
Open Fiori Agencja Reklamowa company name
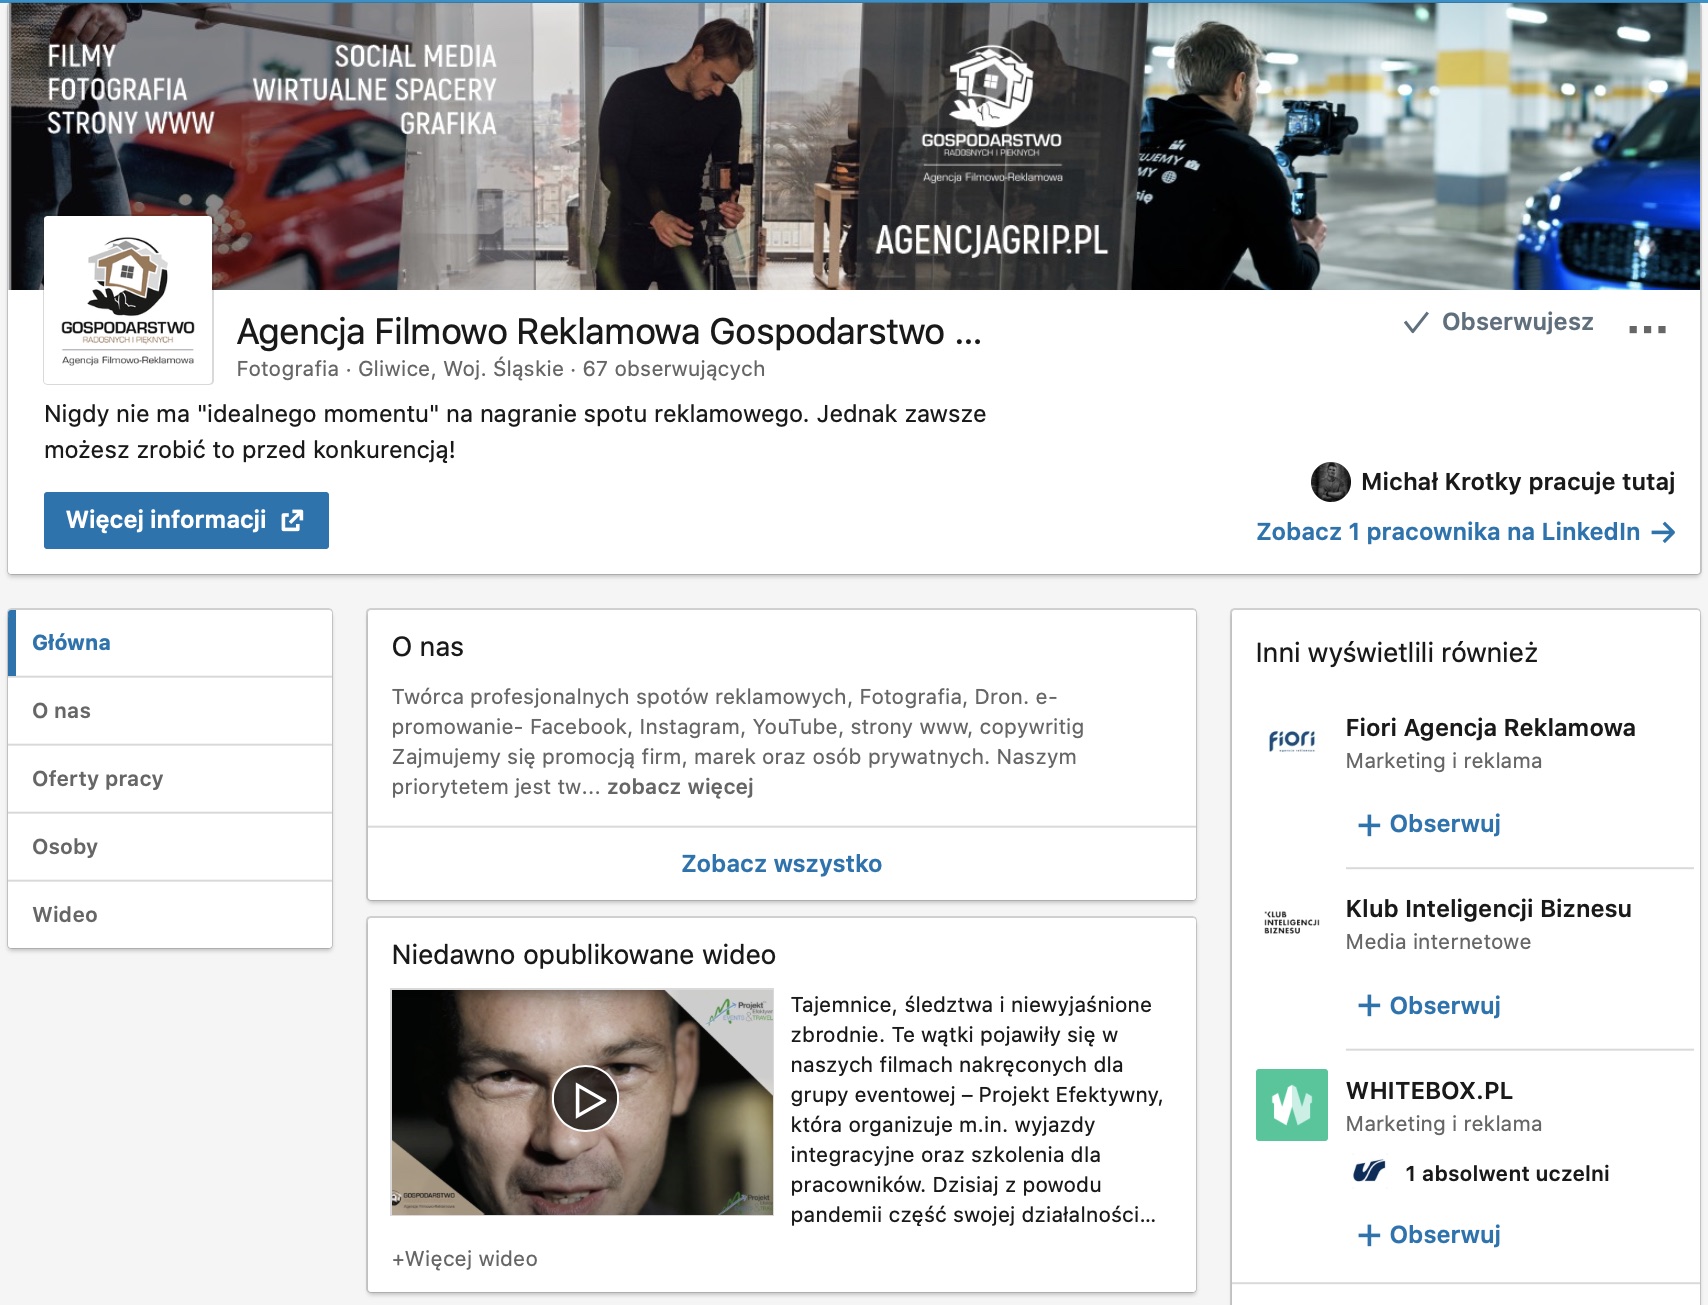[1491, 728]
